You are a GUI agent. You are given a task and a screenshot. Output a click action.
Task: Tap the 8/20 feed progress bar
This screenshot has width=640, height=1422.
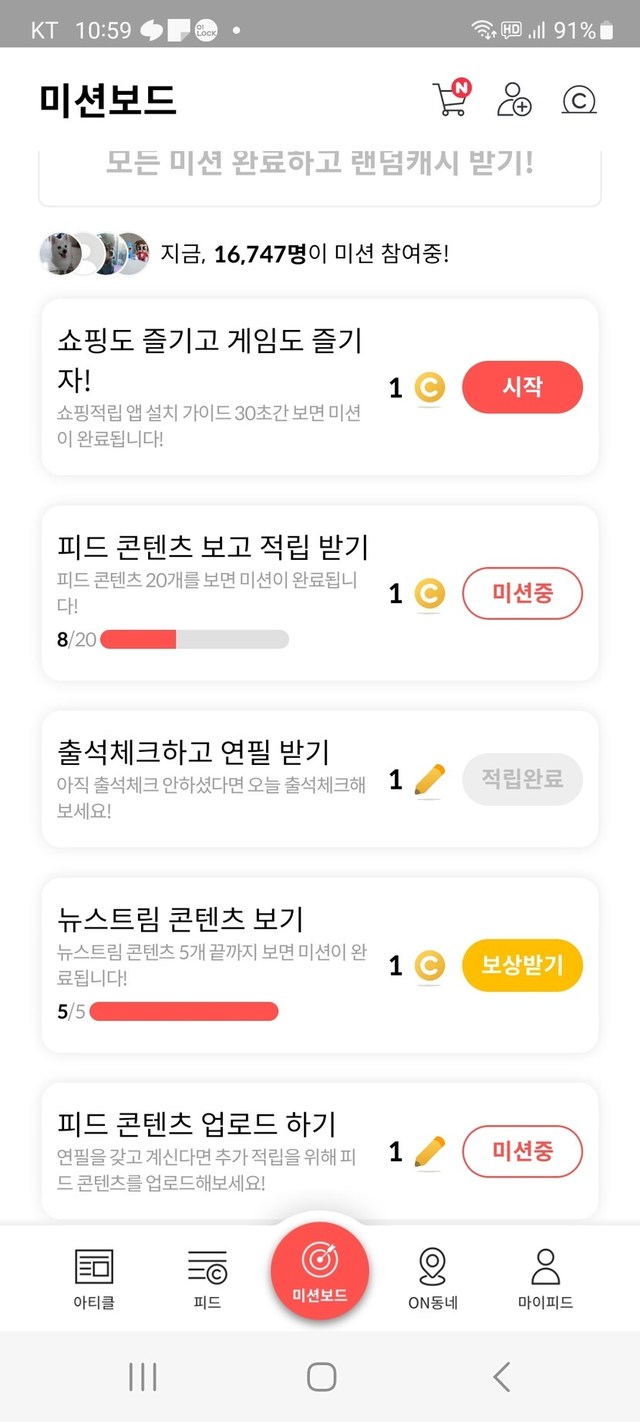(194, 639)
